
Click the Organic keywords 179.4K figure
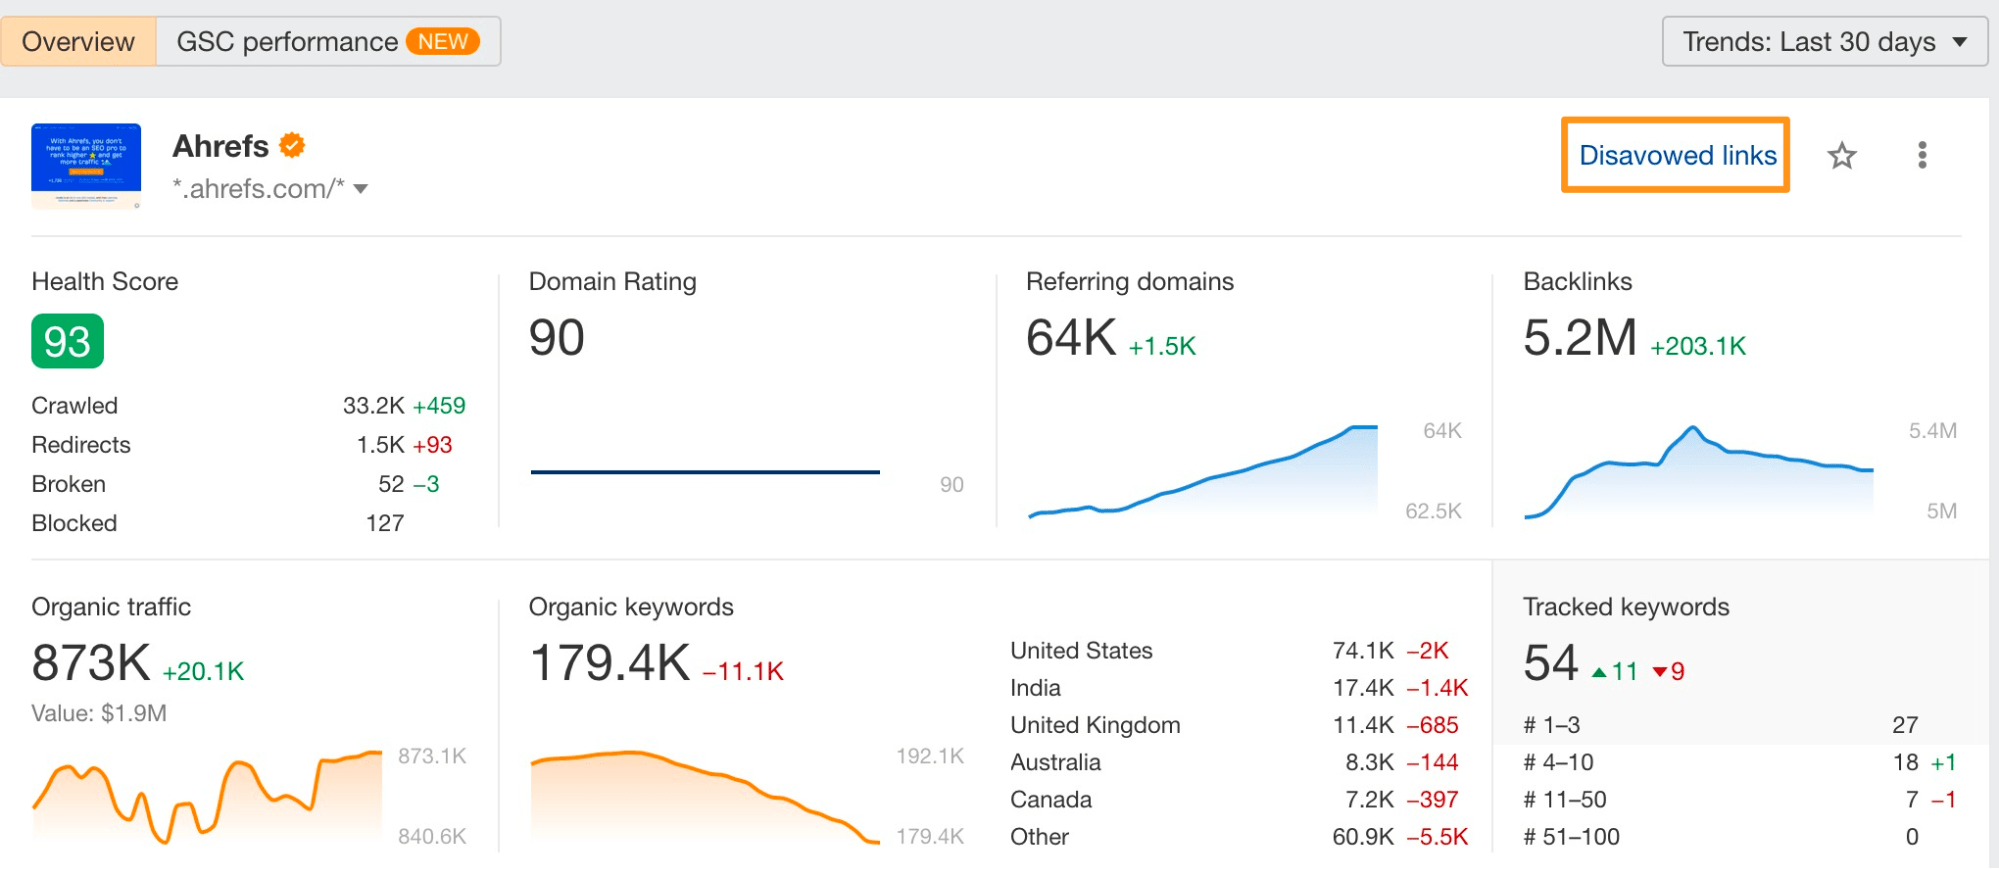pos(609,663)
